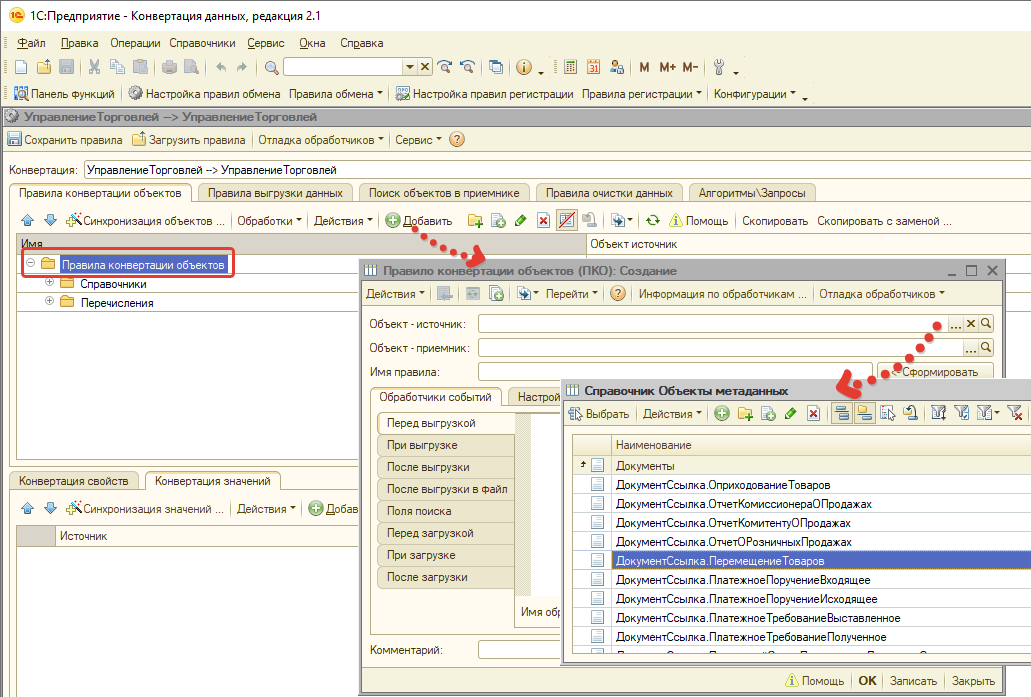The height and width of the screenshot is (697, 1031).
Task: Click red X delete mark icon in rules toolbar
Action: 543,221
